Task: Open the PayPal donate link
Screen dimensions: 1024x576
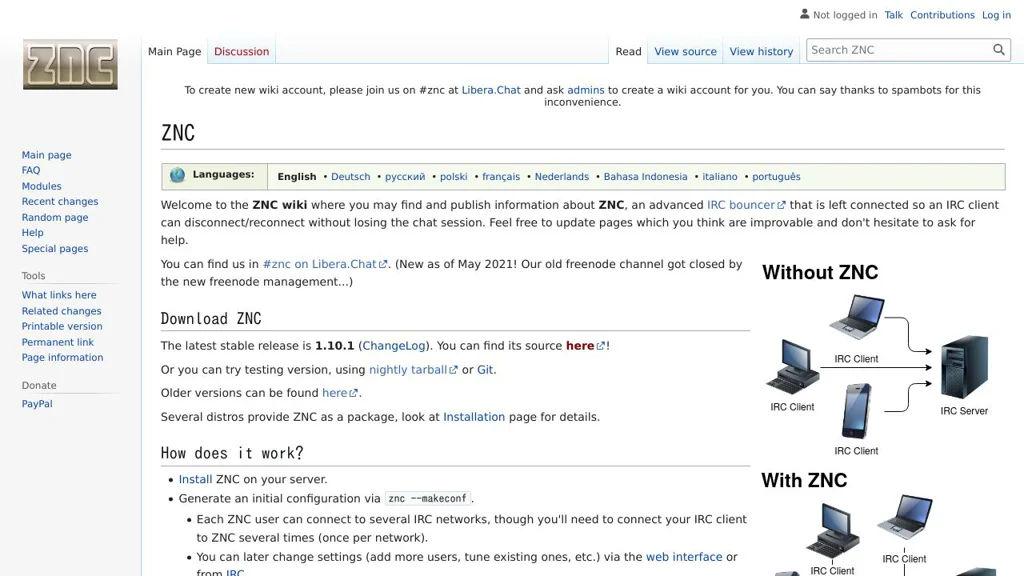Action: [37, 404]
